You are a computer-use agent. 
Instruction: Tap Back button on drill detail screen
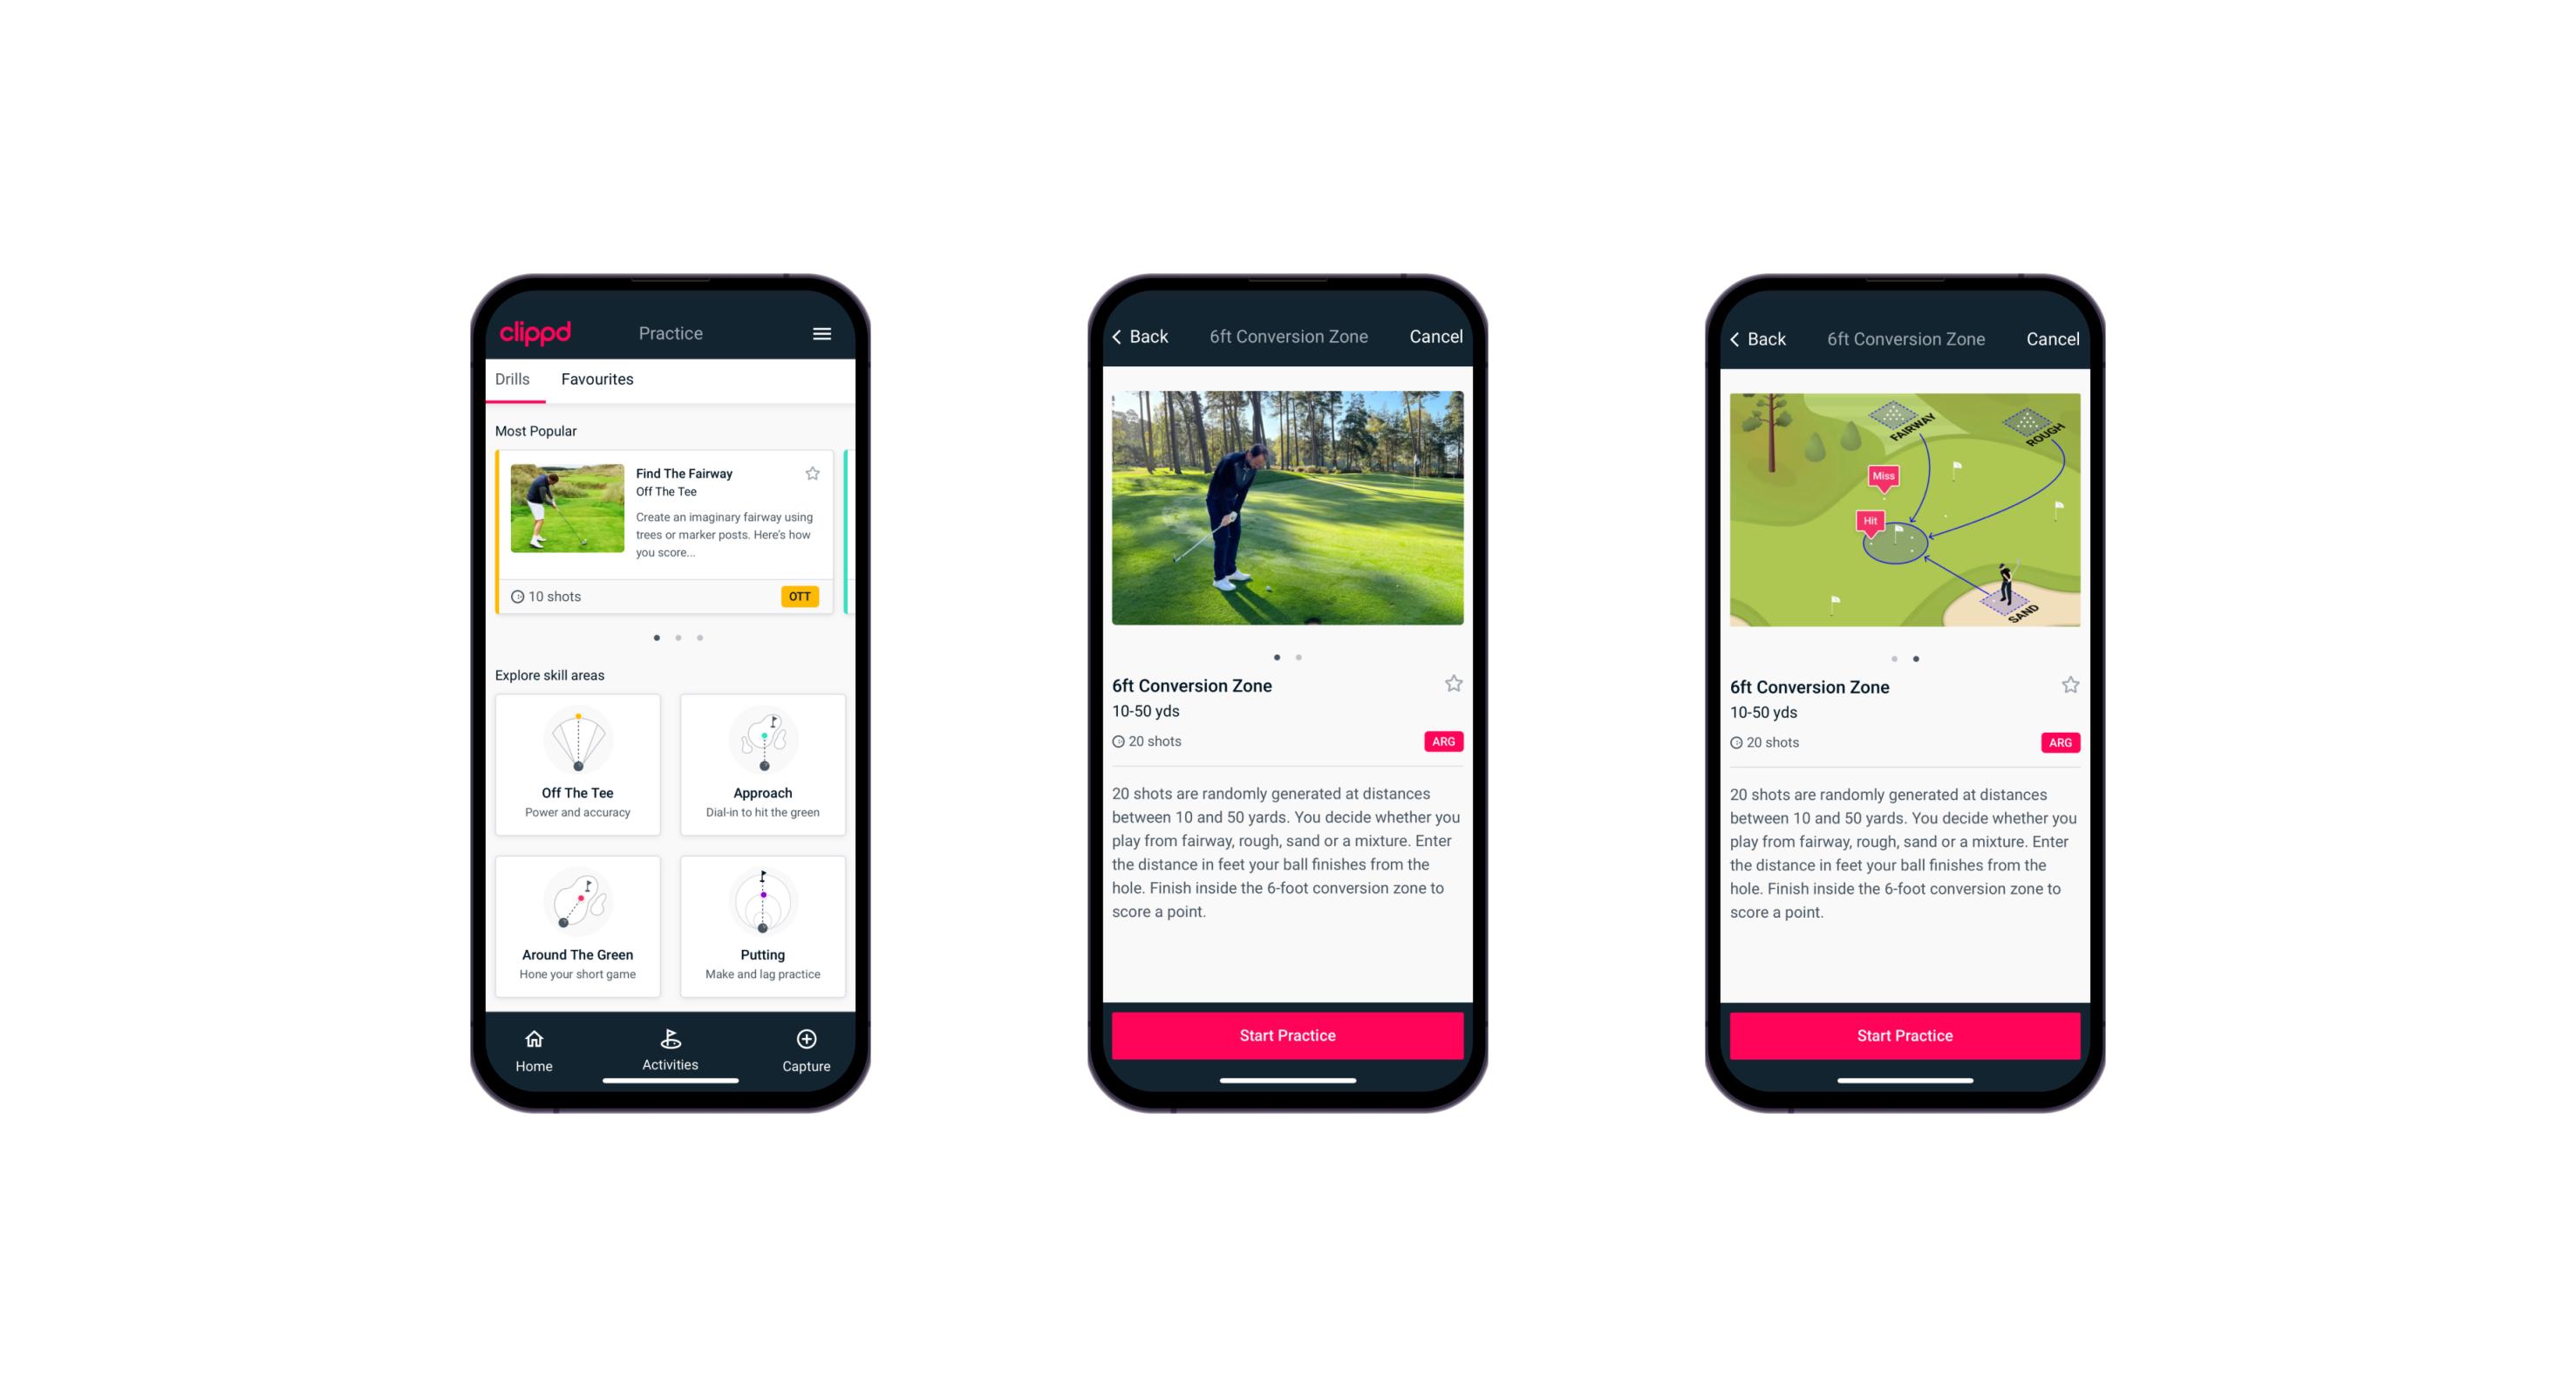pos(1147,337)
